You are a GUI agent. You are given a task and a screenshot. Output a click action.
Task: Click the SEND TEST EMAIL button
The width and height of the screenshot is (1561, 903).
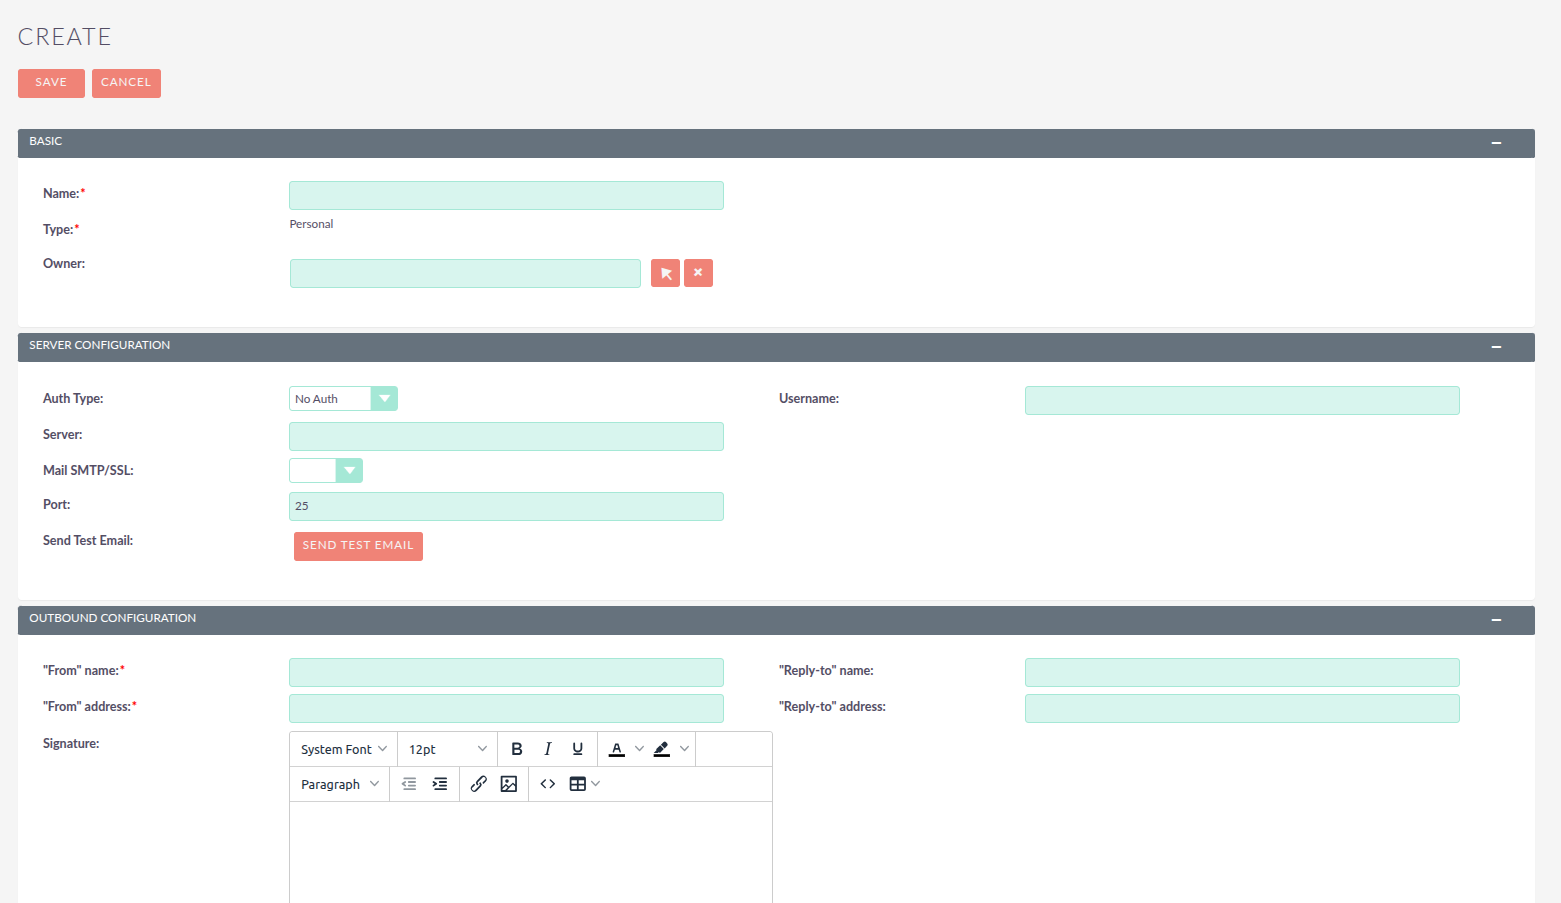tap(358, 546)
